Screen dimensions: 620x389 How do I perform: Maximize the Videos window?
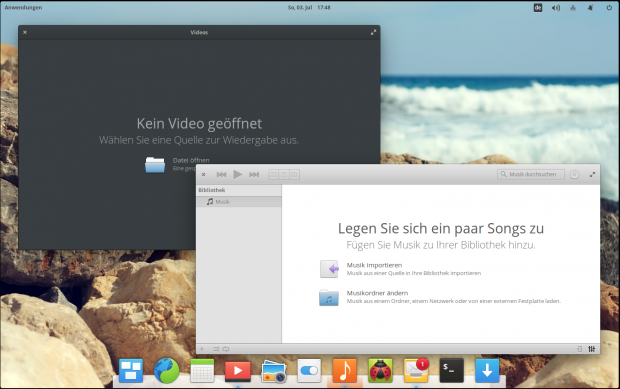pos(373,32)
